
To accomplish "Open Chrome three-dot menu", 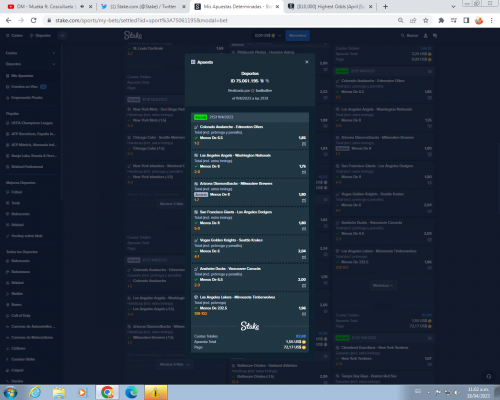I will [x=492, y=20].
